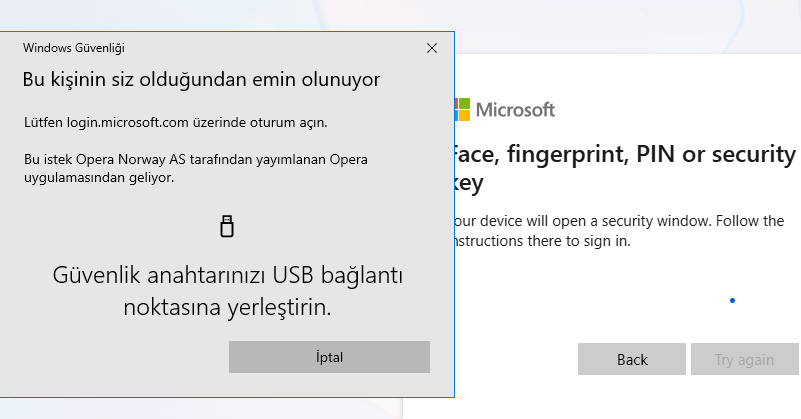
Task: Click the İptal button
Action: (x=329, y=357)
